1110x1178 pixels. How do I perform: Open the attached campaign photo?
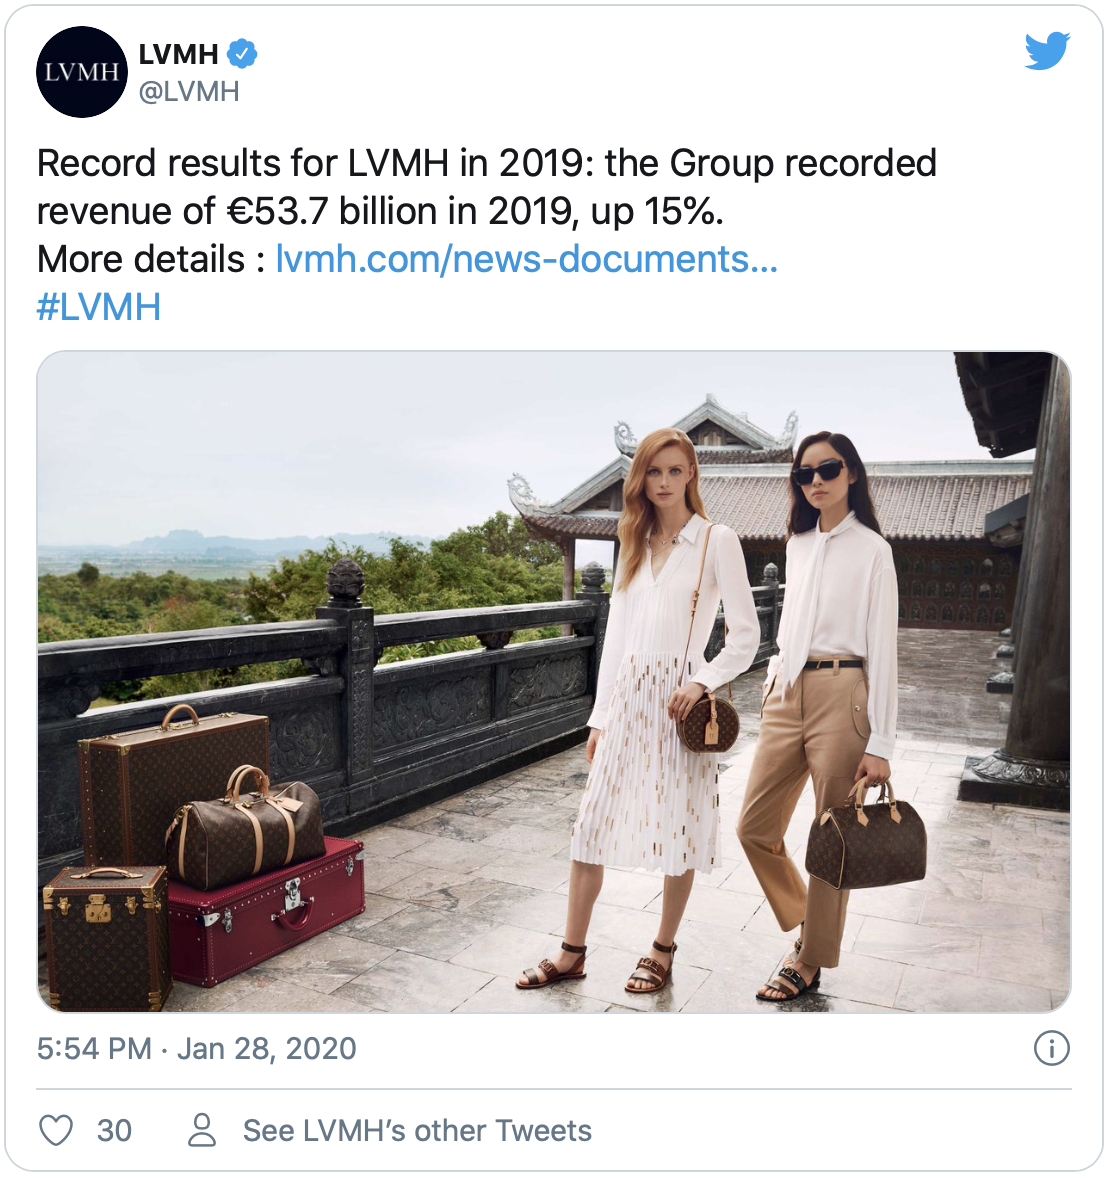(554, 682)
